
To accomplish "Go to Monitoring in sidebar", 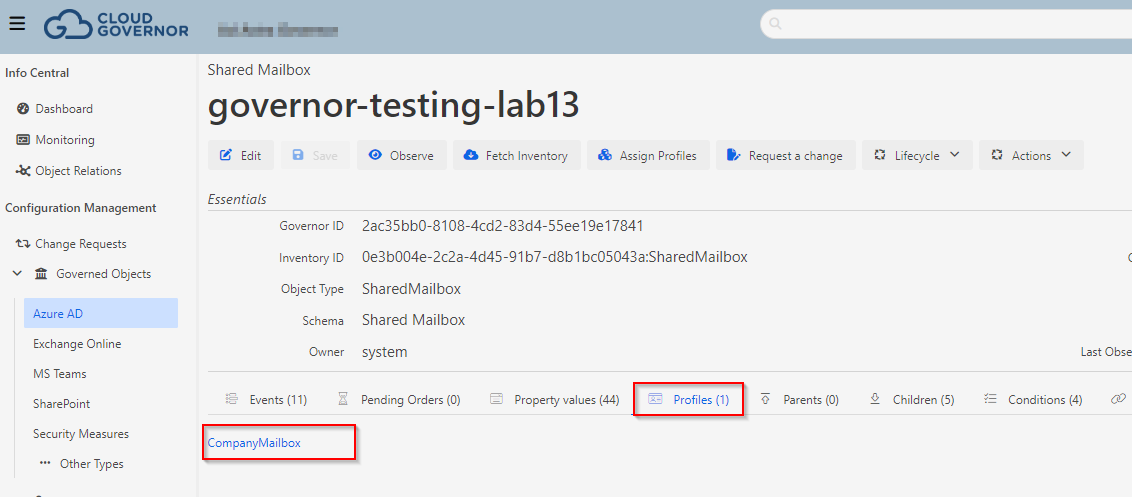I will click(64, 140).
